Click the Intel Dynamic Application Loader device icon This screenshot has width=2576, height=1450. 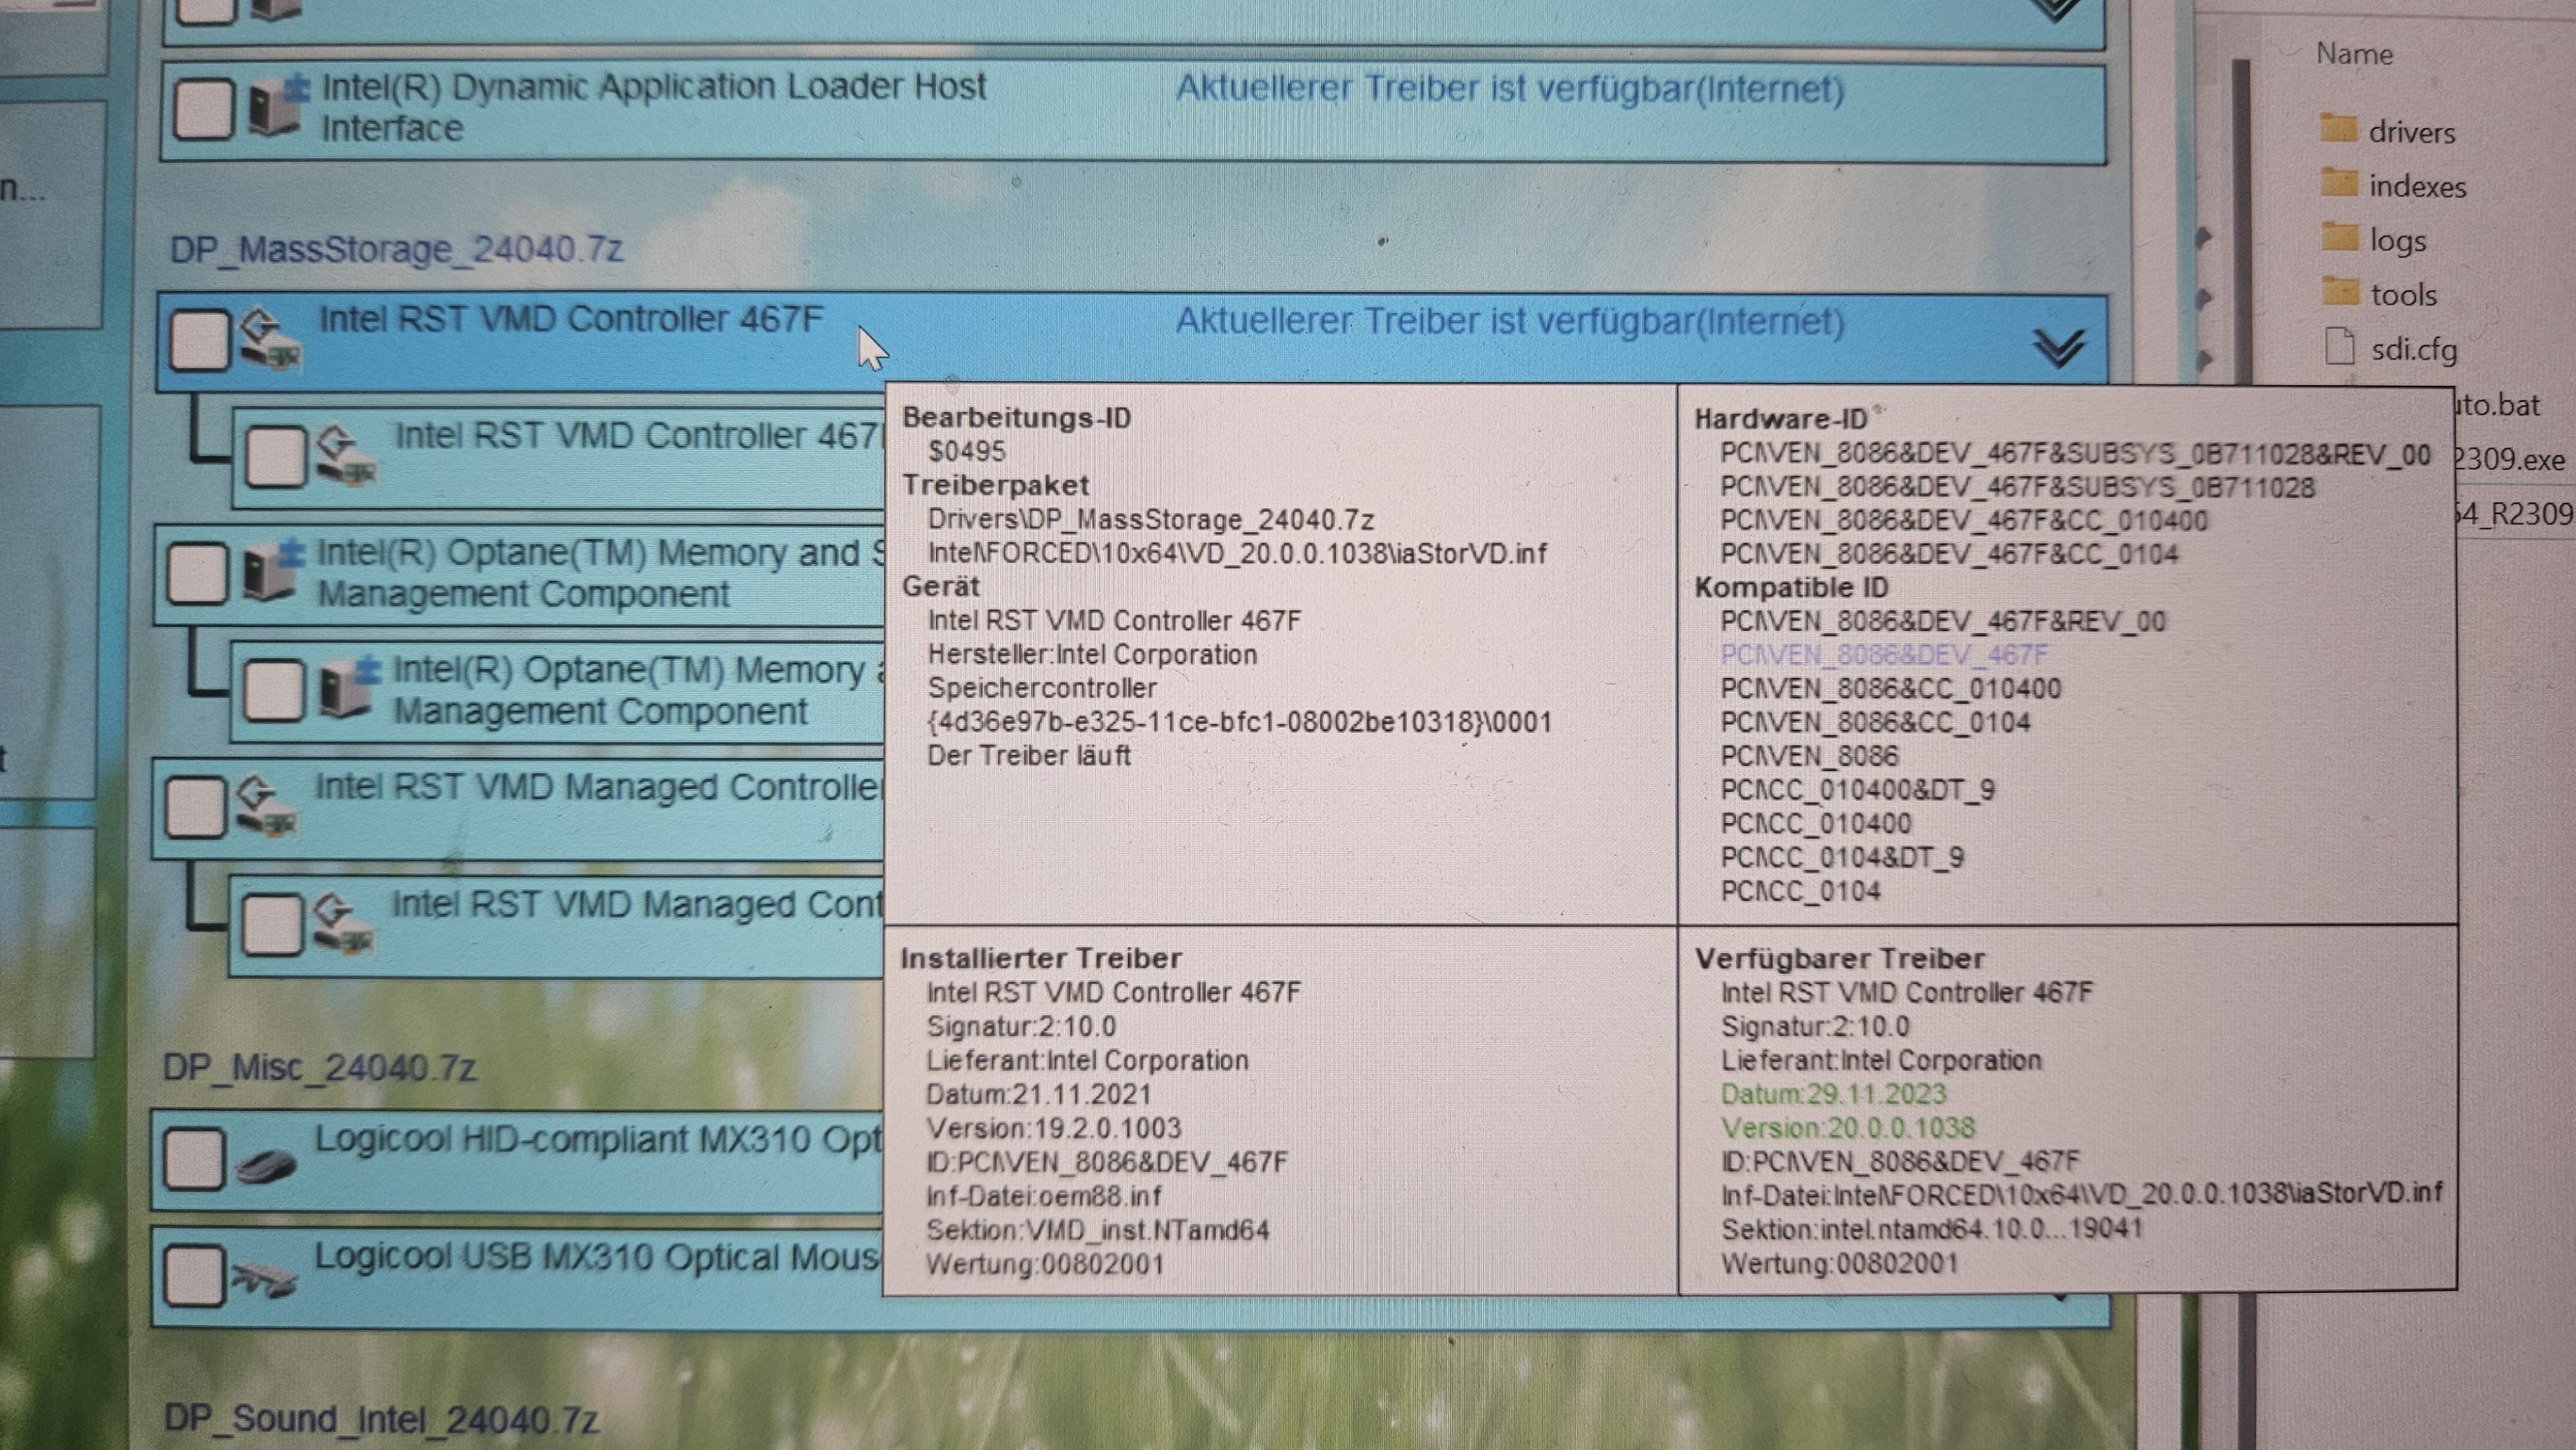pos(275,106)
